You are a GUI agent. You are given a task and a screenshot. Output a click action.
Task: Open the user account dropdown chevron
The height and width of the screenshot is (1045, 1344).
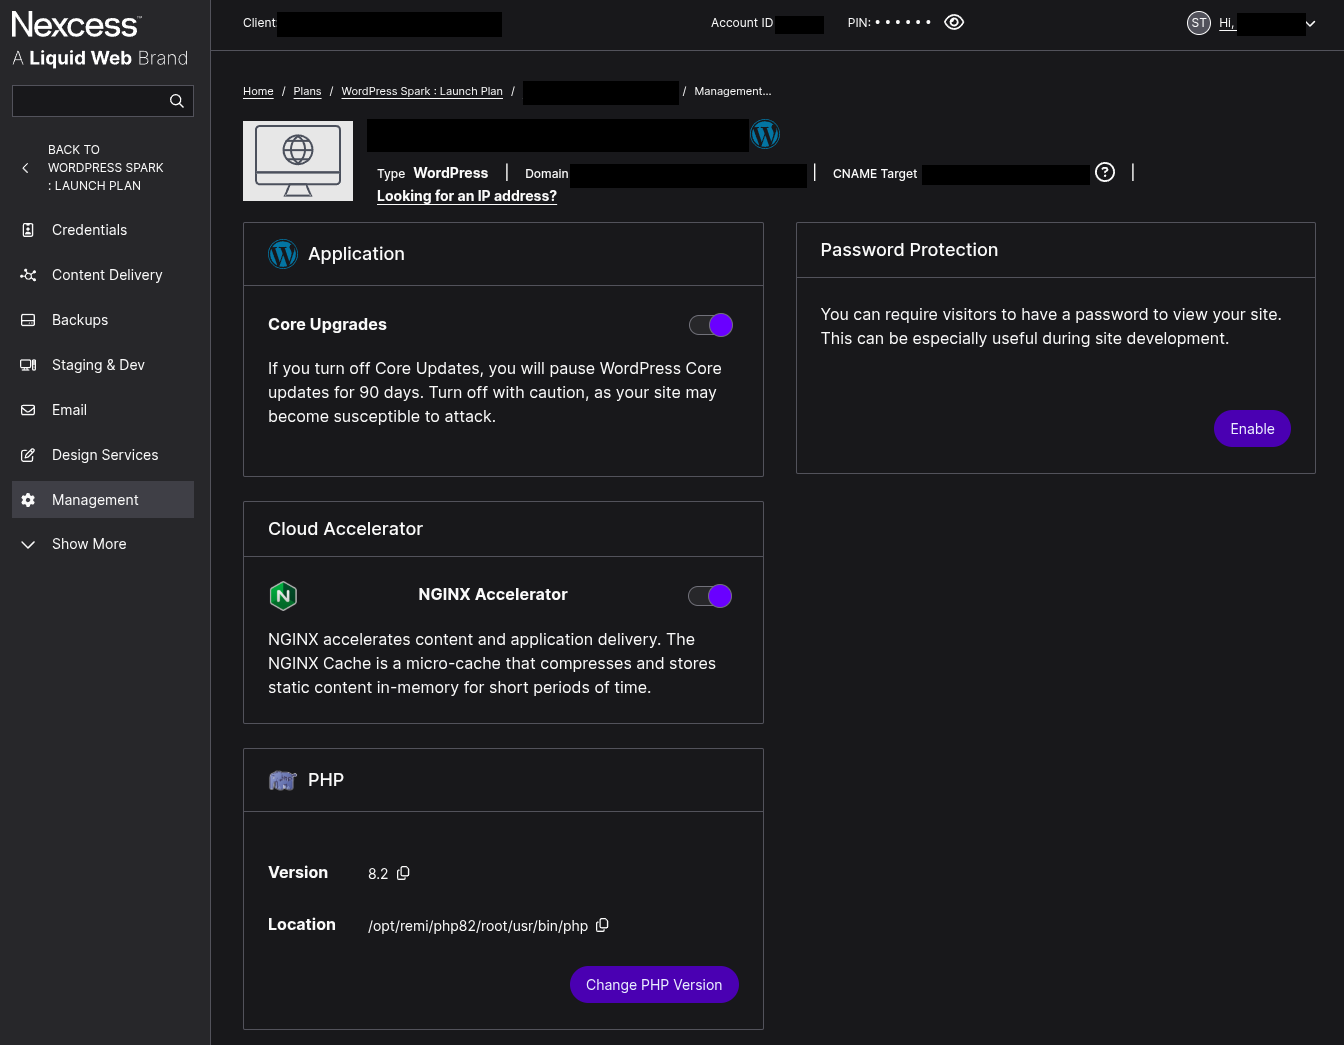pos(1310,24)
